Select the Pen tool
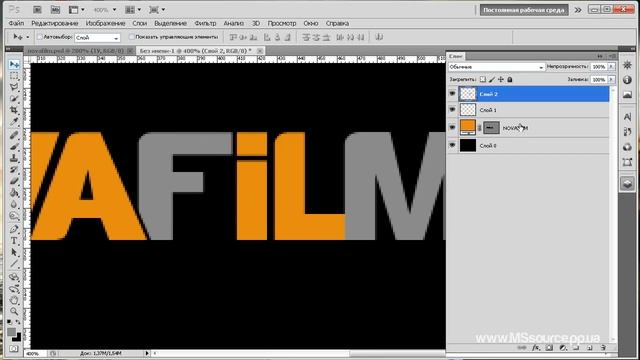Screen dimensions: 640x360 point(14,229)
